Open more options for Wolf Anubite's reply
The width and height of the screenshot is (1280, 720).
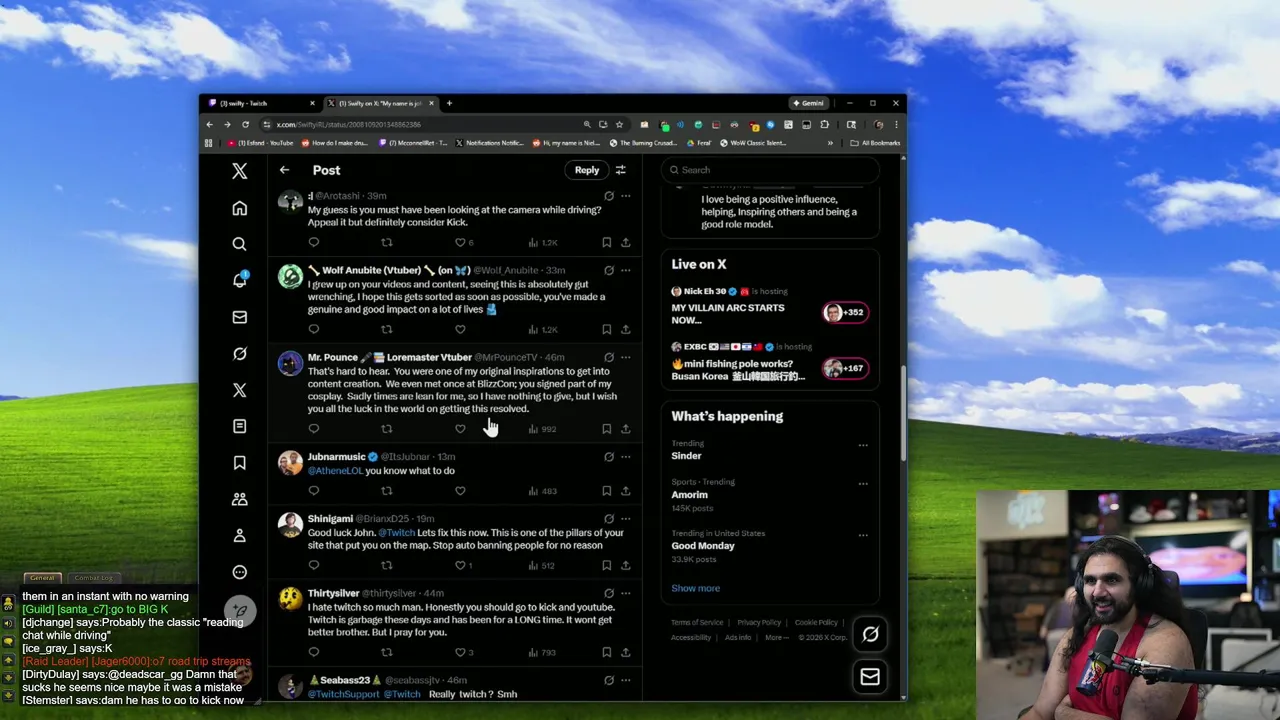point(626,270)
